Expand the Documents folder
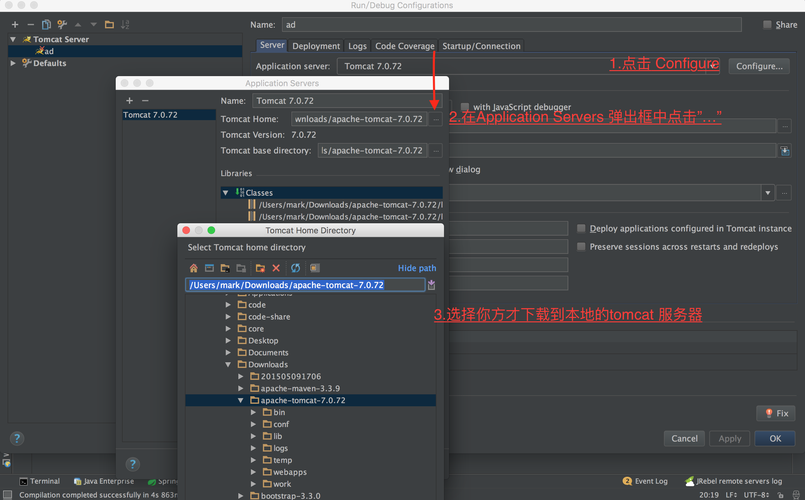The width and height of the screenshot is (805, 500). pos(228,353)
